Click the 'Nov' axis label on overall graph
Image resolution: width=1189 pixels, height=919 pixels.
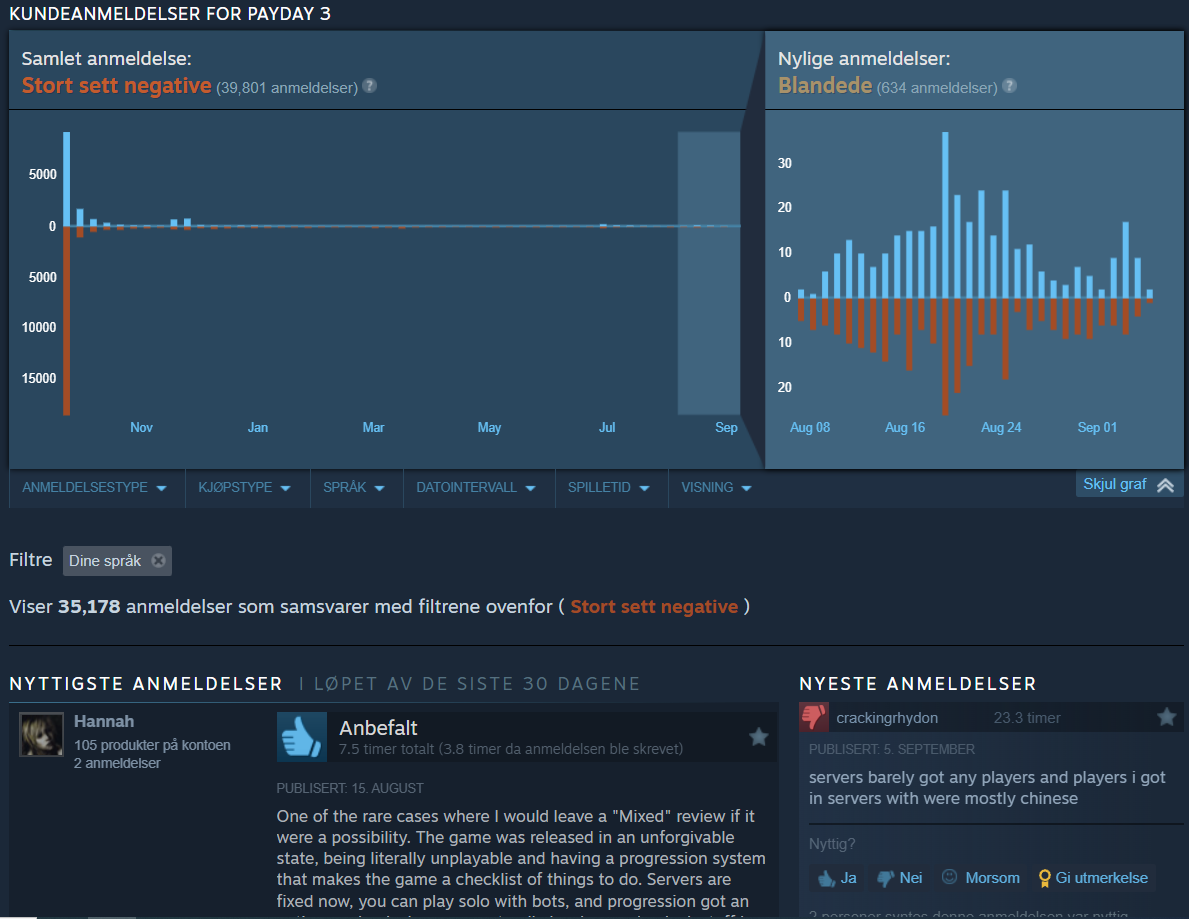click(x=141, y=428)
